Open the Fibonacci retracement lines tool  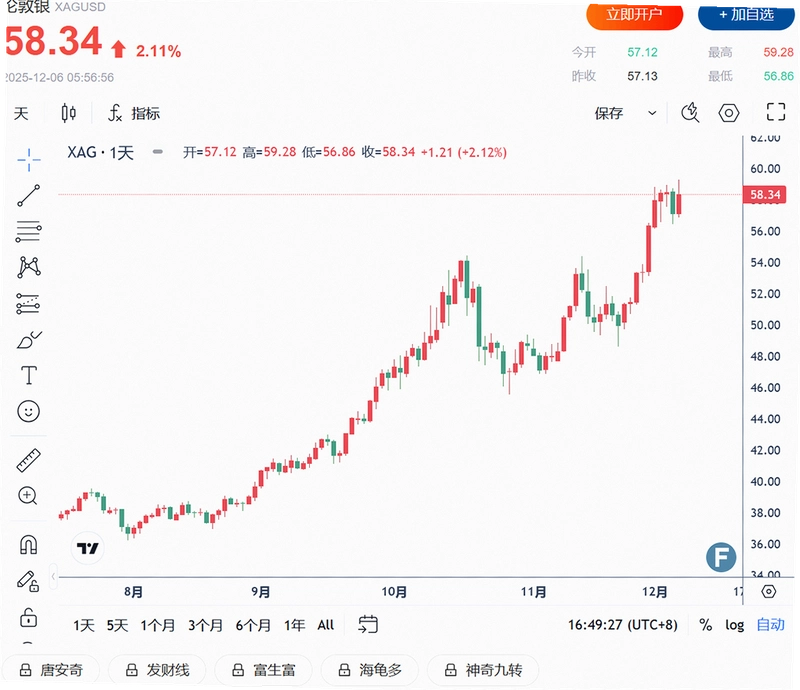(29, 231)
